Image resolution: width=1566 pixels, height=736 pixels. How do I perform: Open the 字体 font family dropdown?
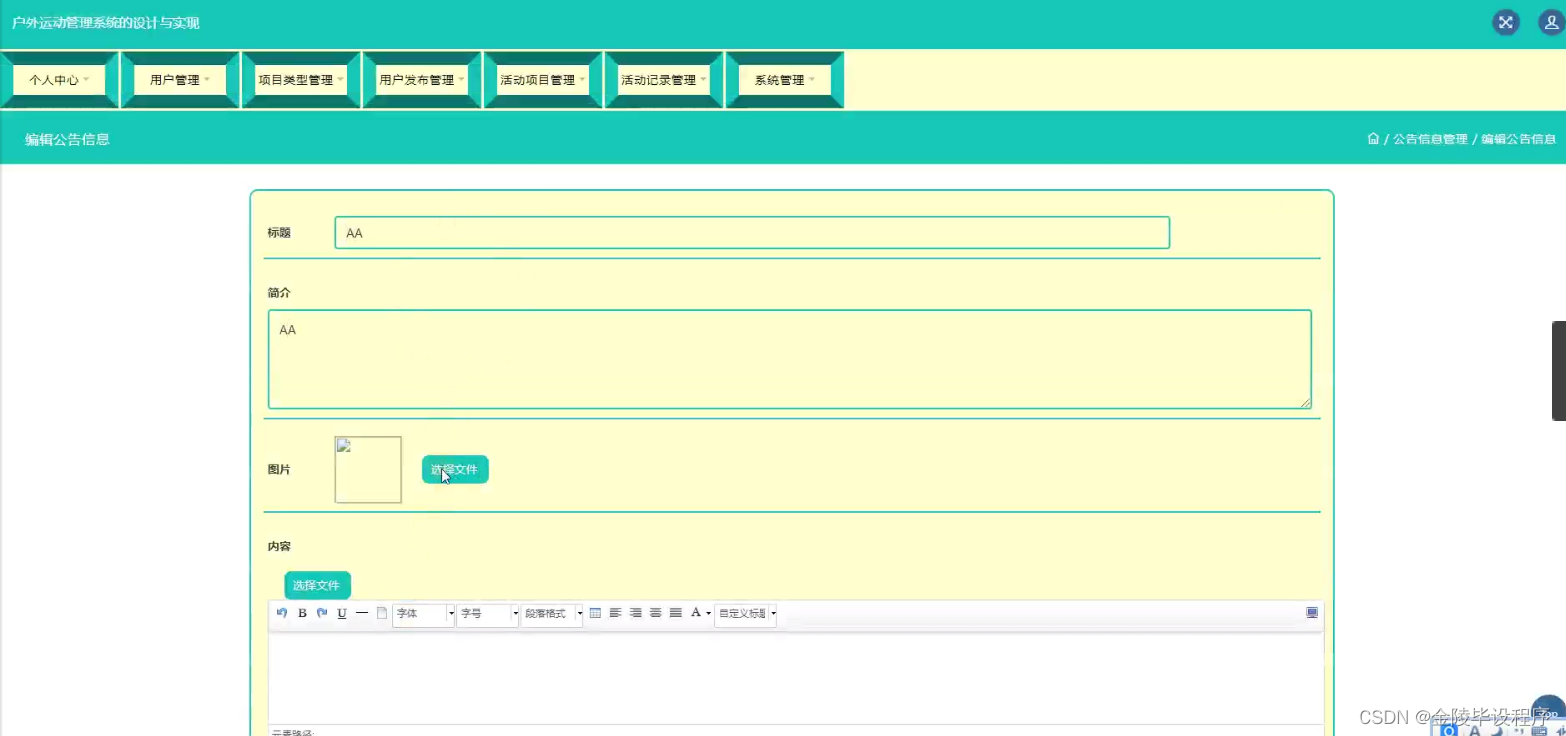point(422,613)
